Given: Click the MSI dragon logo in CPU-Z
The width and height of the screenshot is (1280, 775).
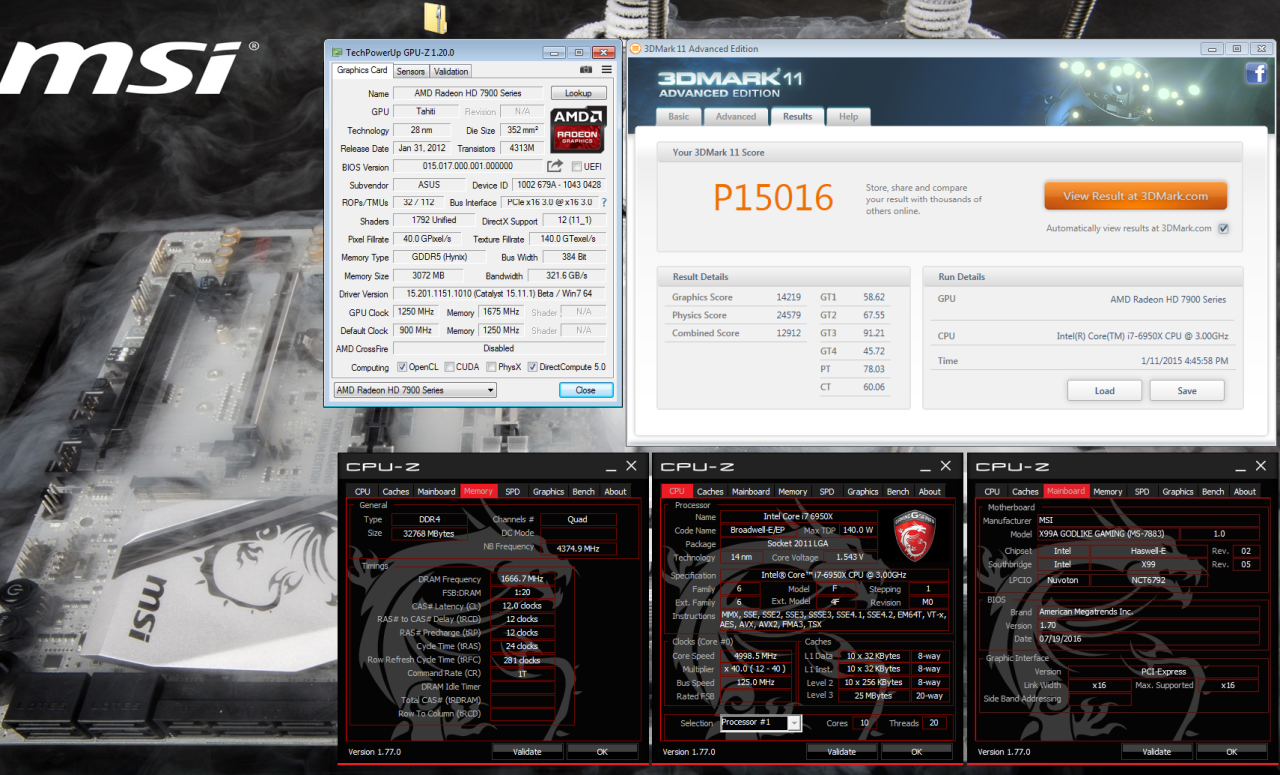Looking at the screenshot, I should pos(913,536).
